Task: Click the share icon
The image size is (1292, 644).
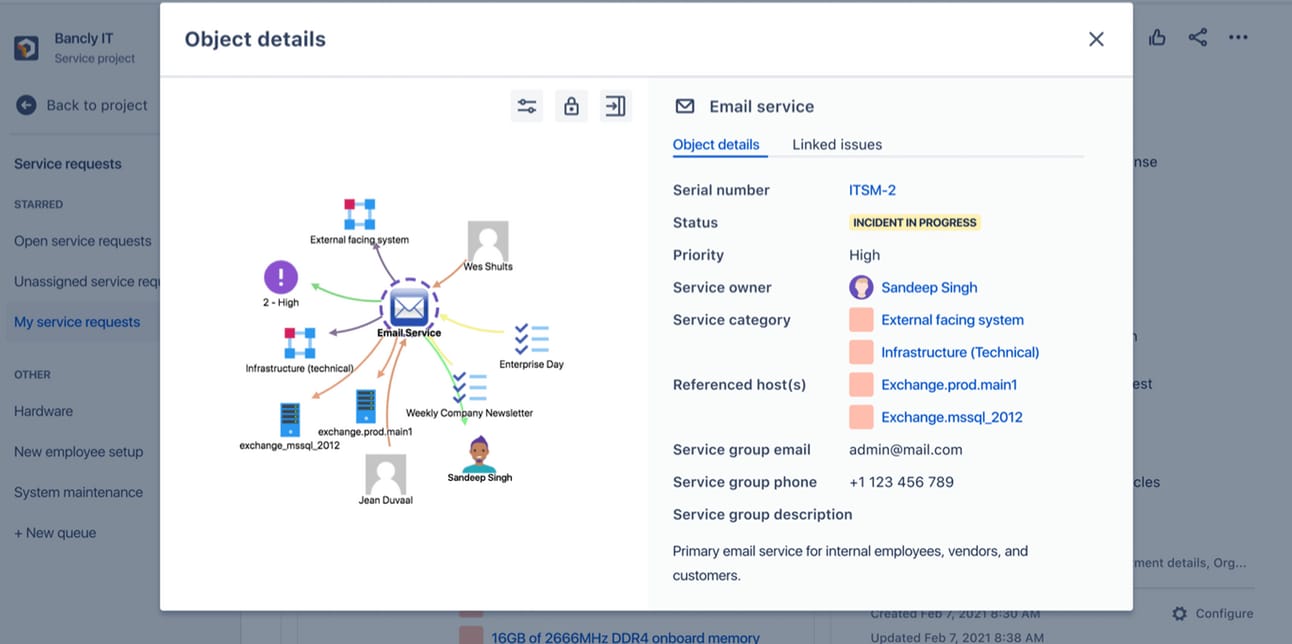Action: click(x=1197, y=38)
